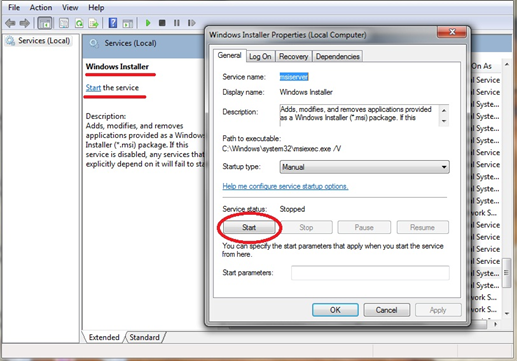
Task: Click inside the Start parameters field
Action: point(370,273)
